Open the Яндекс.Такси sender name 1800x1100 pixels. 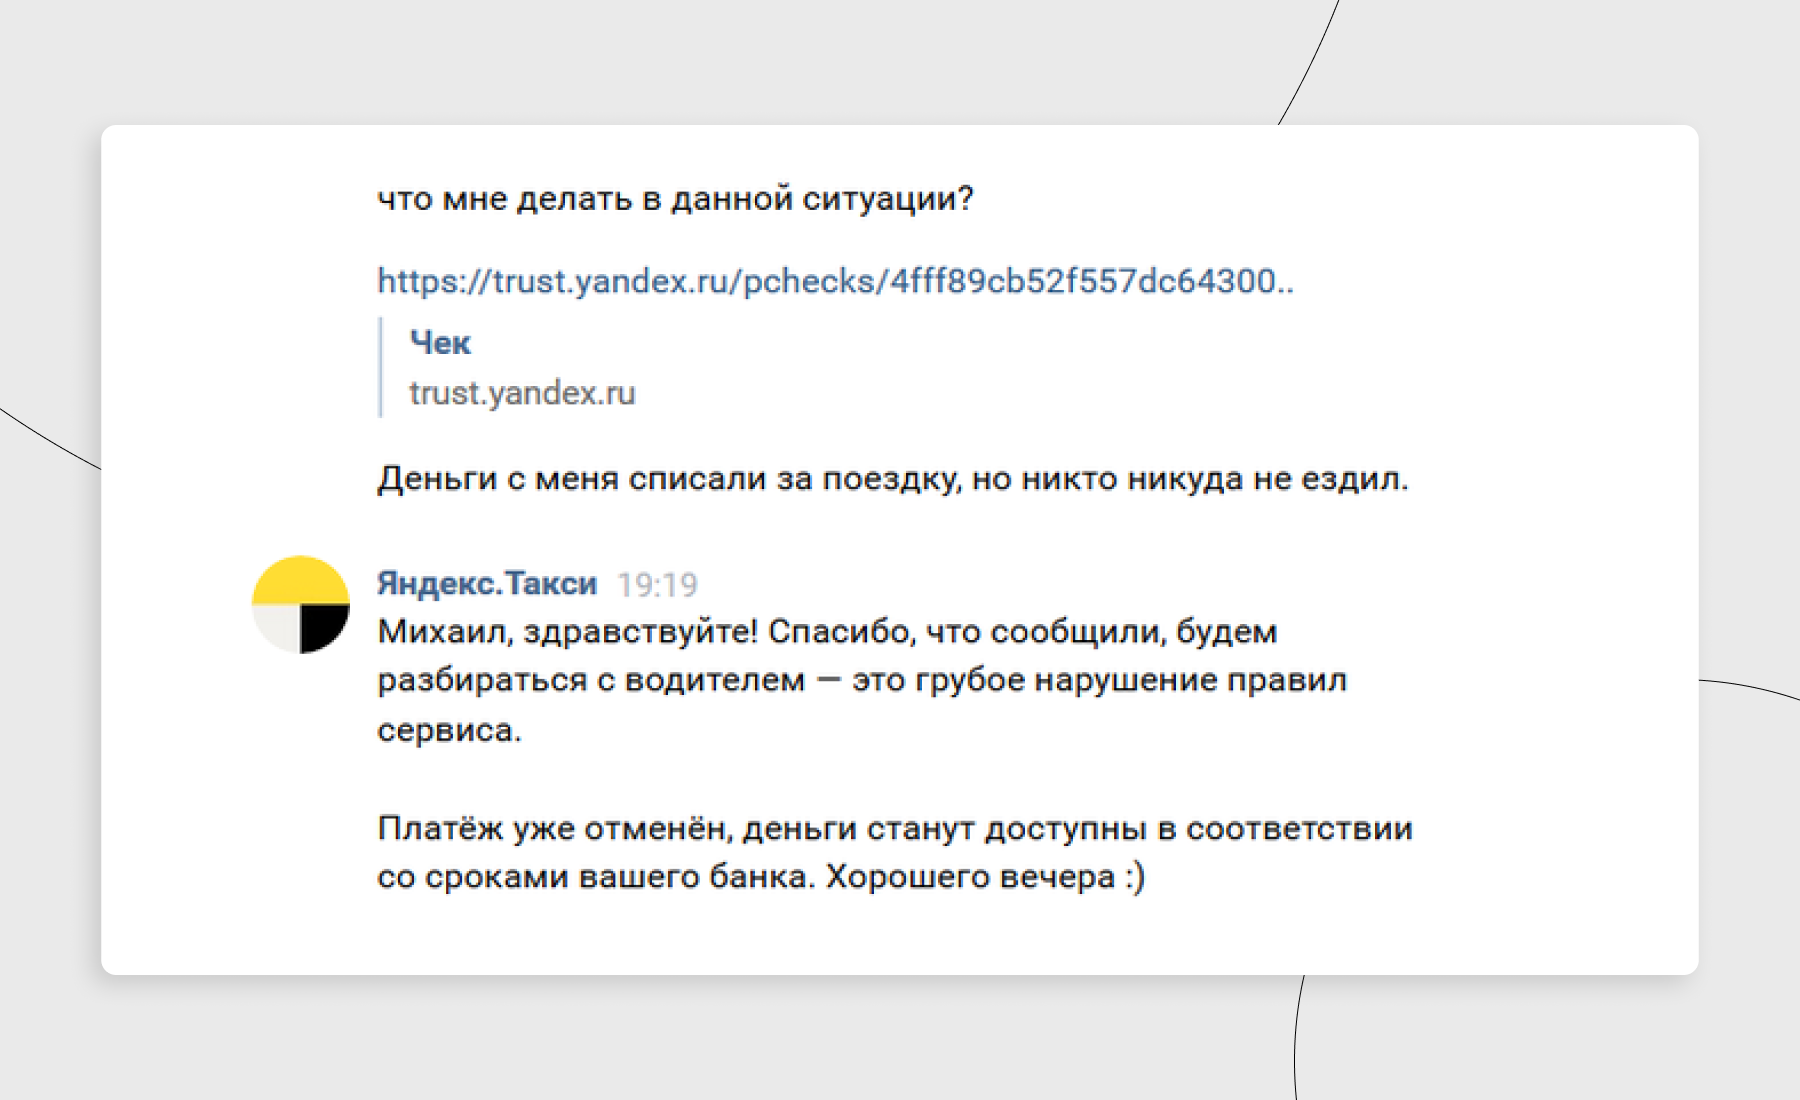click(x=487, y=583)
